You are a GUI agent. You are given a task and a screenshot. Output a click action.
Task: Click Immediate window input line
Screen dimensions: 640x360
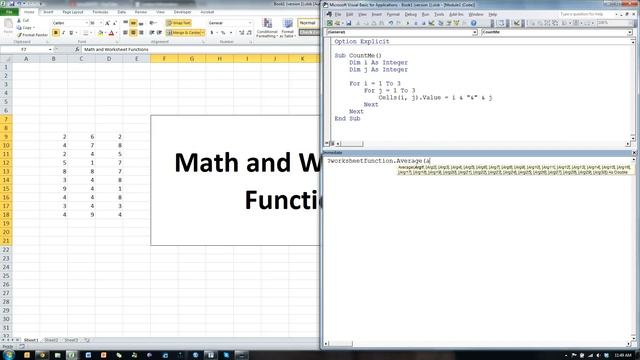tap(378, 161)
